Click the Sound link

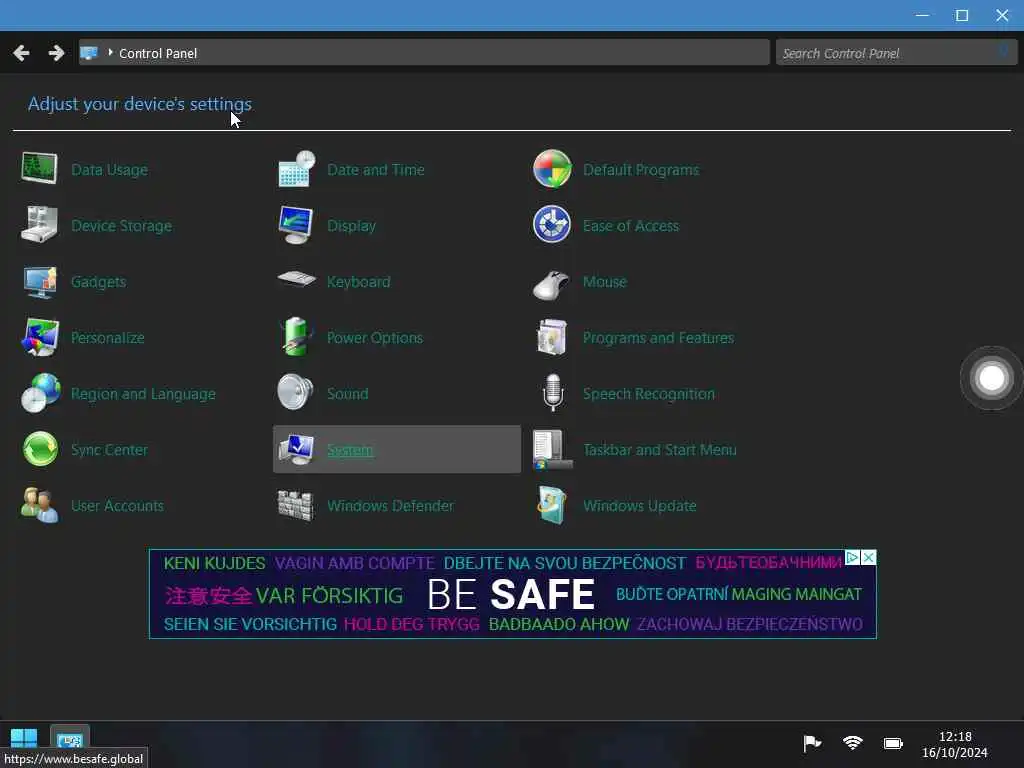coord(347,394)
